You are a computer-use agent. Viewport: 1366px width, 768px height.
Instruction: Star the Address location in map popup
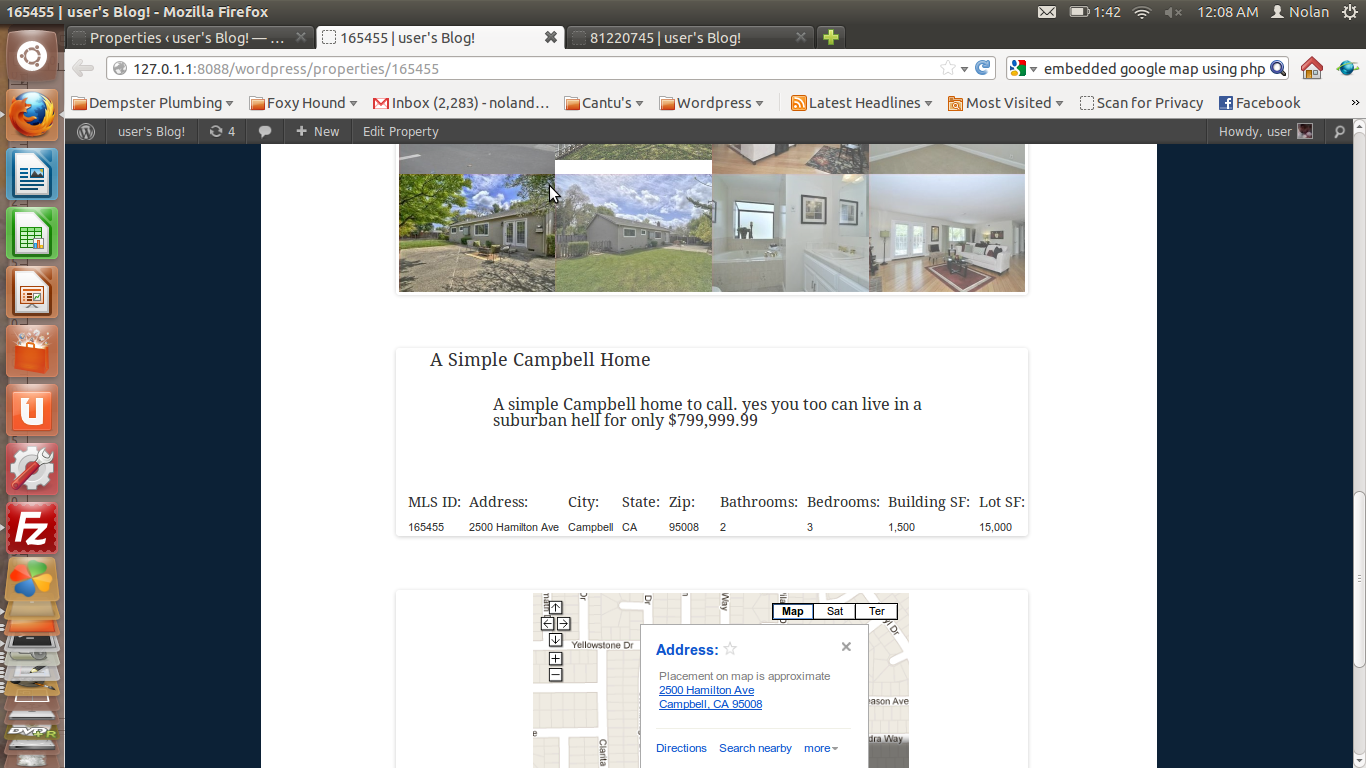point(730,649)
